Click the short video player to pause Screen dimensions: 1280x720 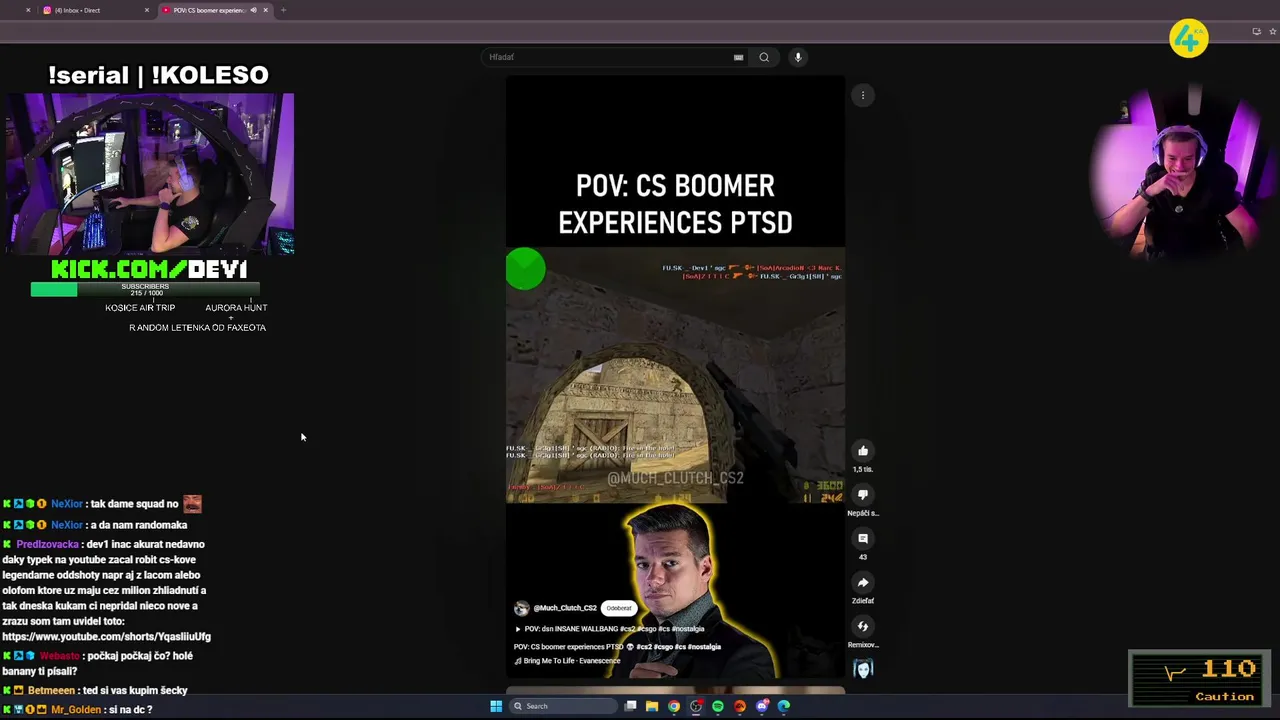675,375
